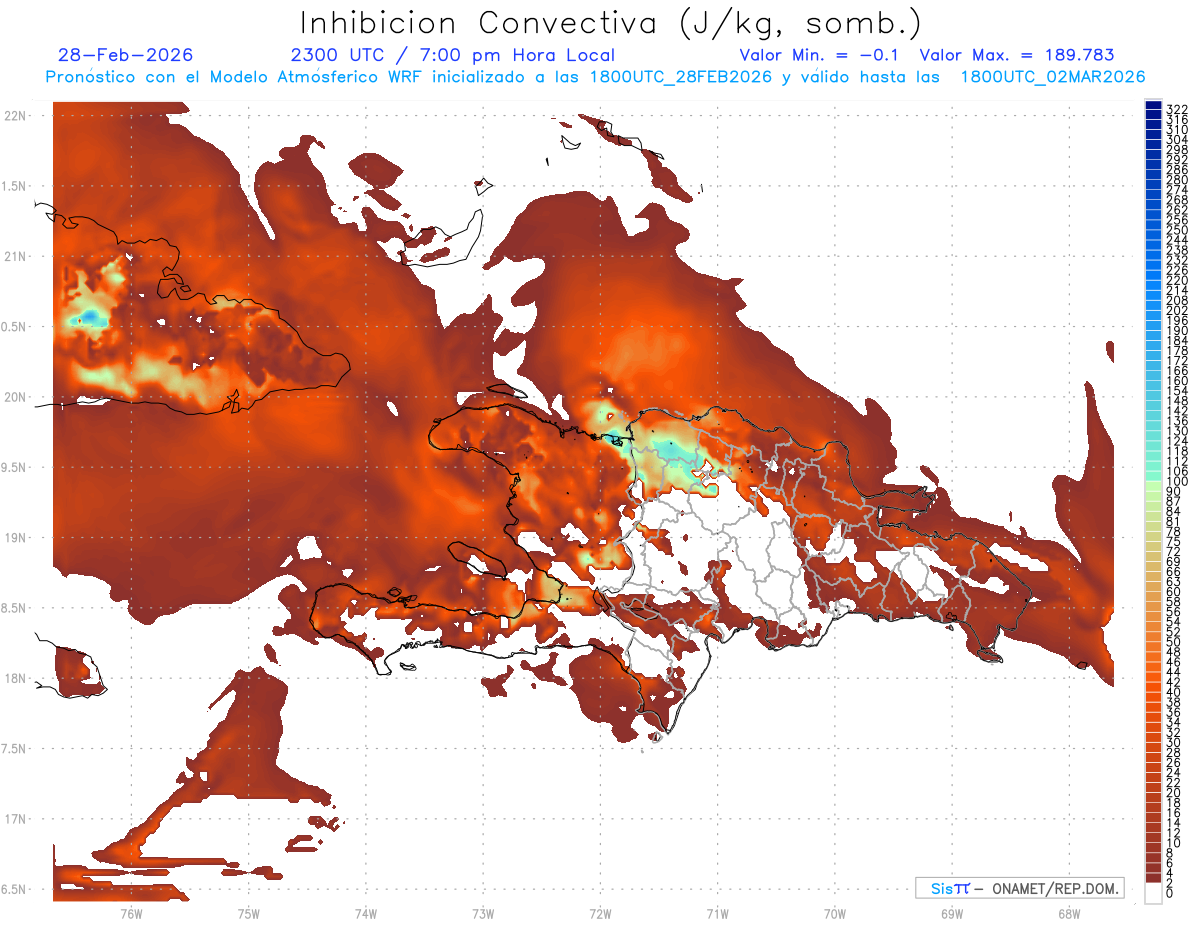Click the title "Inhibicion Convectiva (J/kg, somb.)"
The width and height of the screenshot is (1200, 927).
(x=611, y=23)
